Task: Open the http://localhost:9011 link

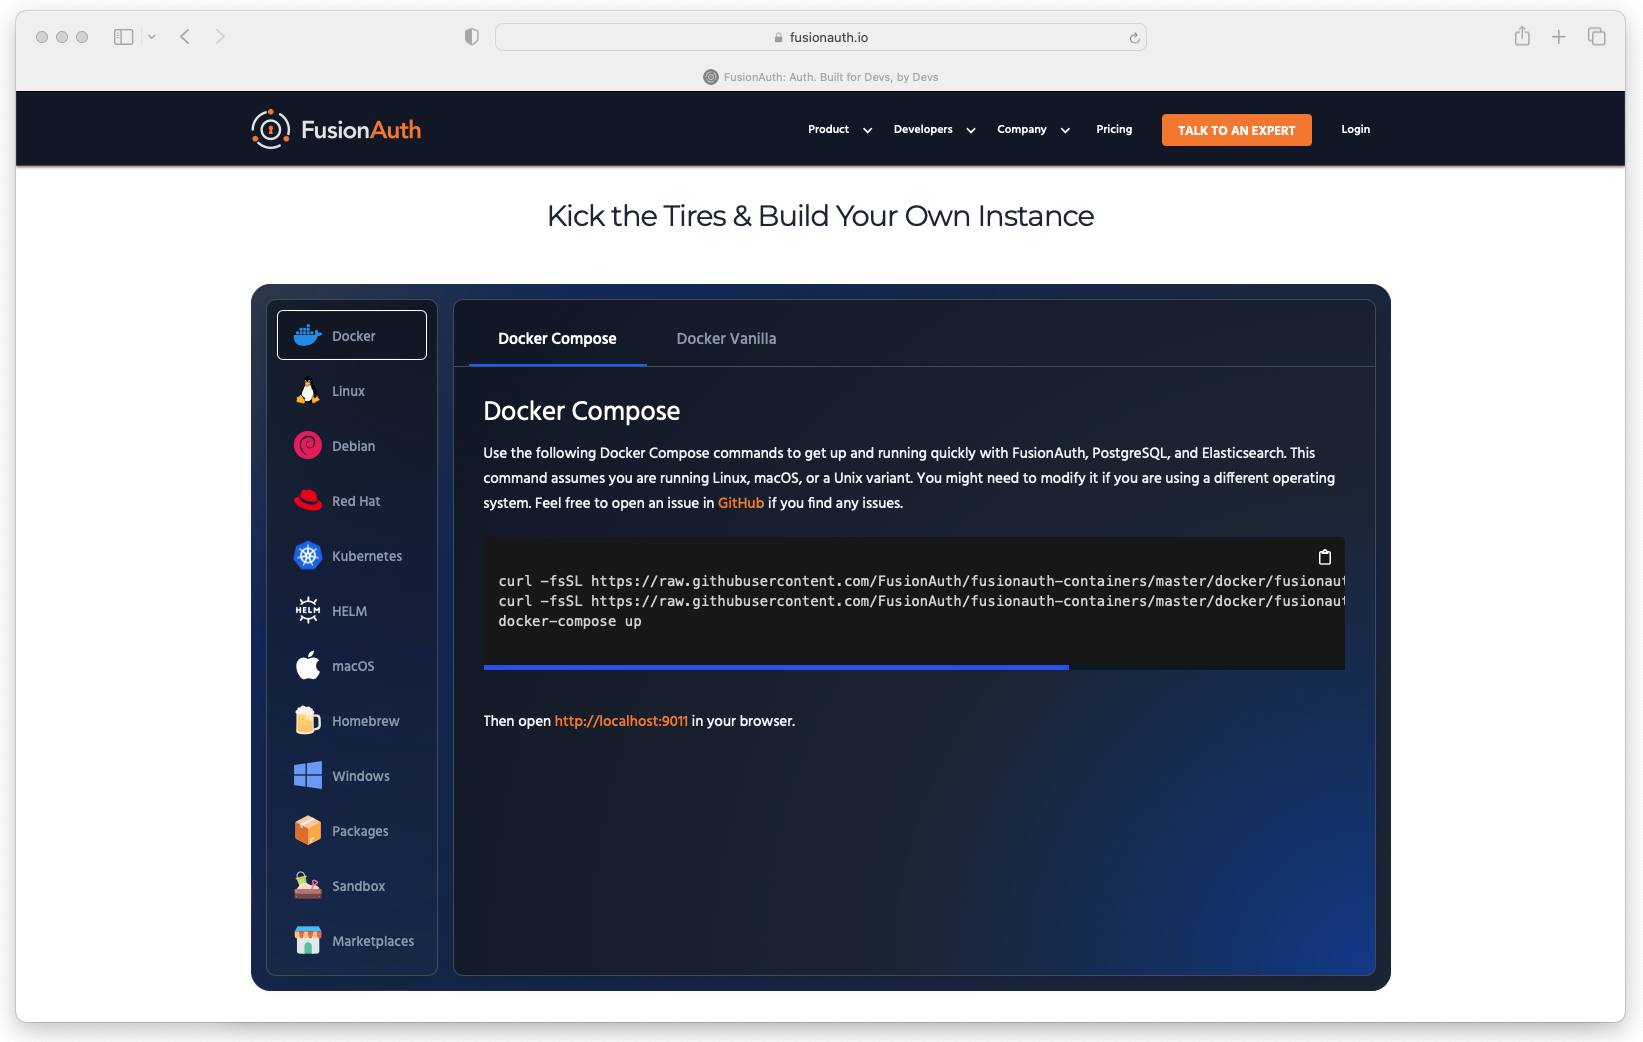Action: pyautogui.click(x=621, y=721)
